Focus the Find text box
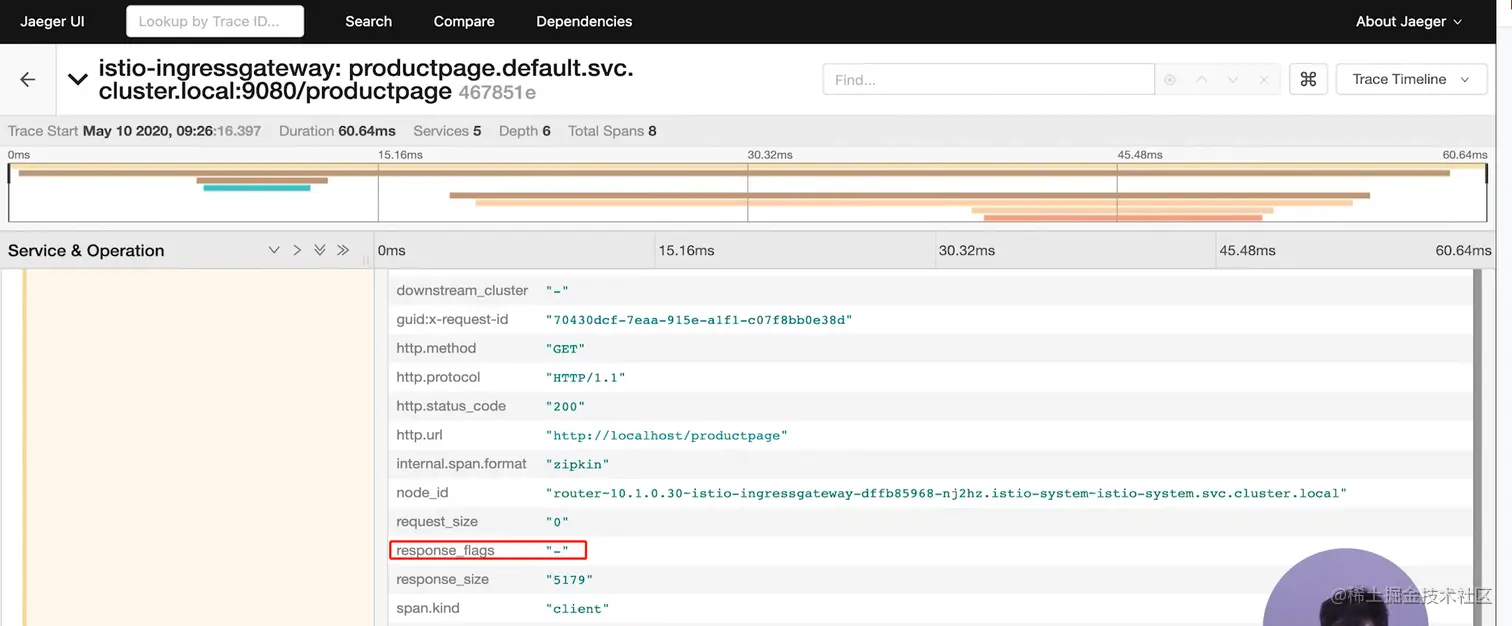 (x=988, y=80)
